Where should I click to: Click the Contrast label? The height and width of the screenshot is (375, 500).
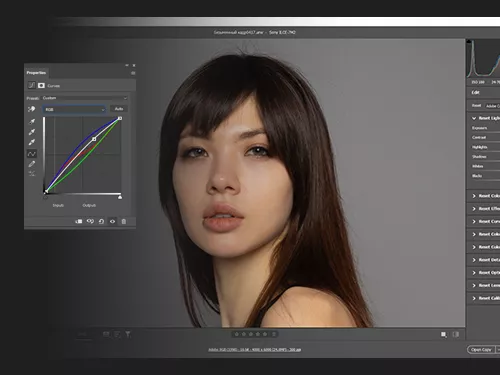click(x=479, y=137)
